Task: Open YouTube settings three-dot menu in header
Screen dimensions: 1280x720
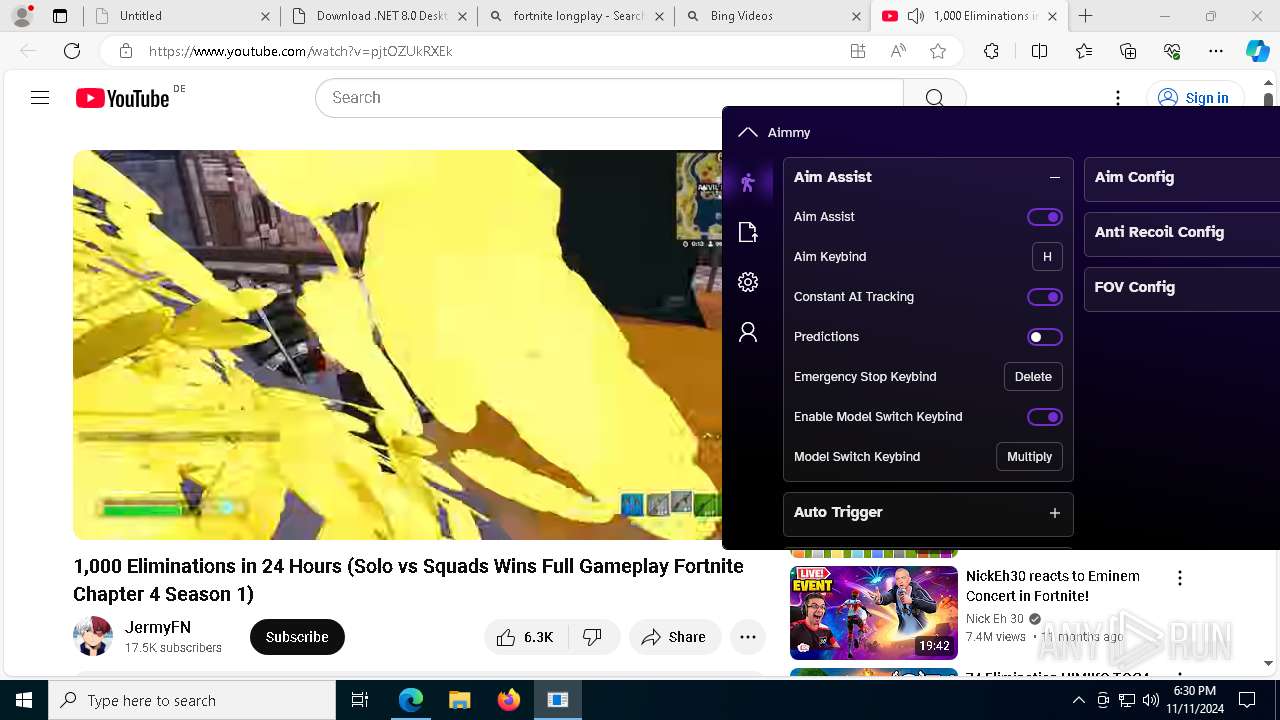Action: (1118, 97)
